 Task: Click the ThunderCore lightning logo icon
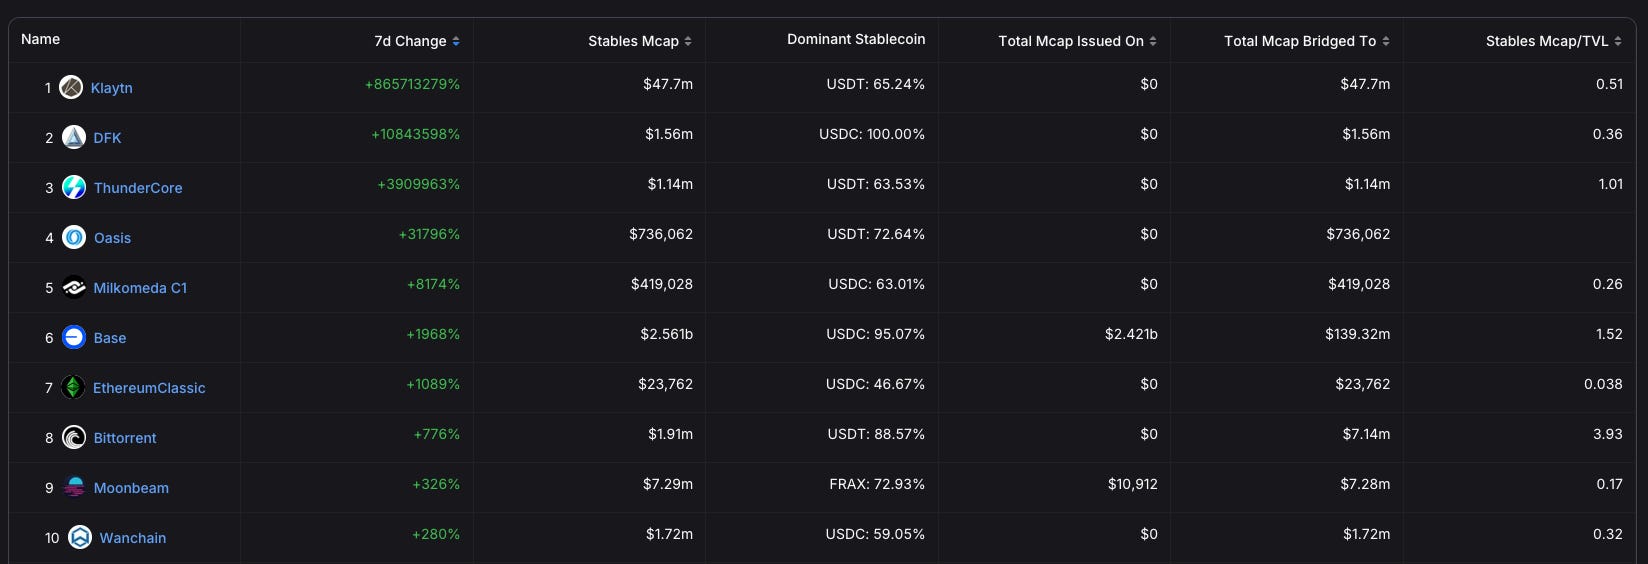74,187
